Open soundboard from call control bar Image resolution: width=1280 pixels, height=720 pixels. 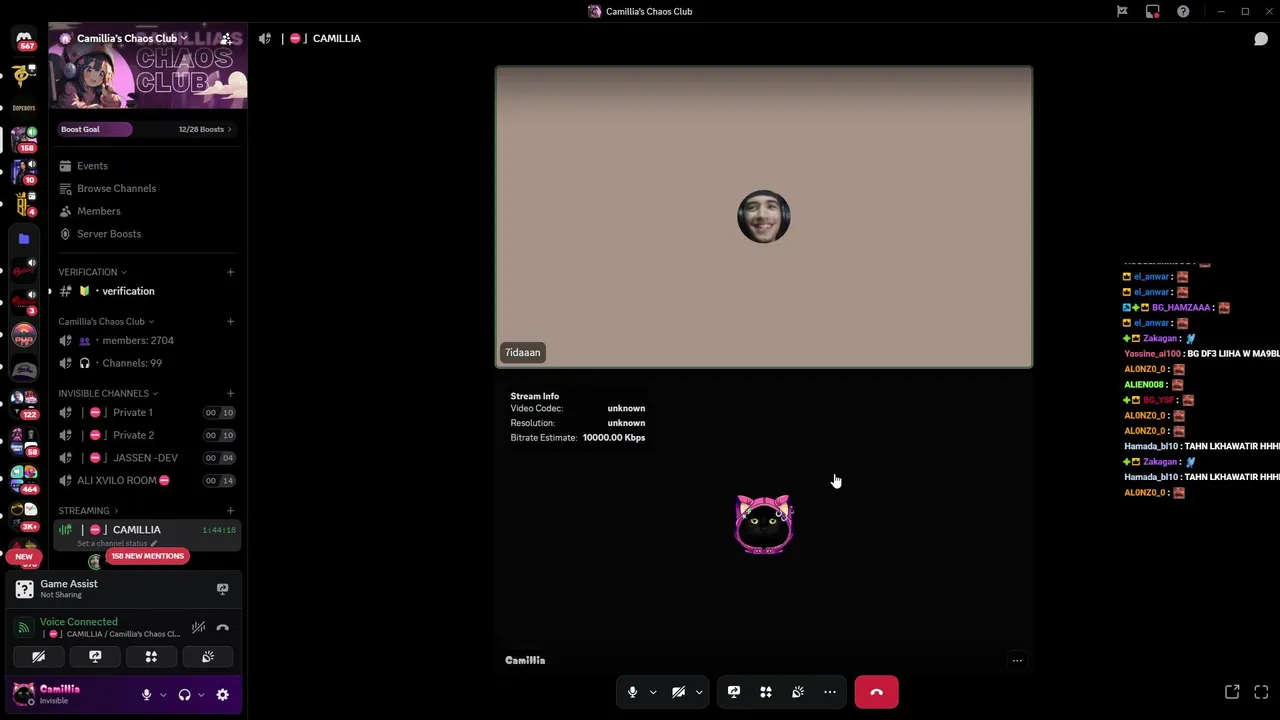click(x=798, y=692)
